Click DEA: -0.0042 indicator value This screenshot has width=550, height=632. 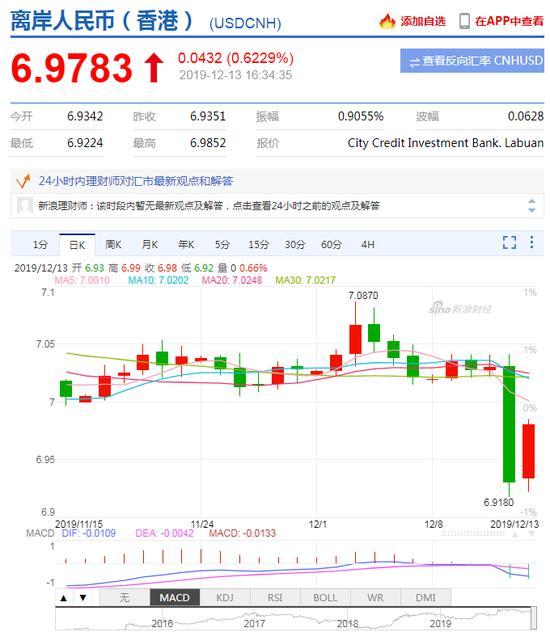coord(164,533)
